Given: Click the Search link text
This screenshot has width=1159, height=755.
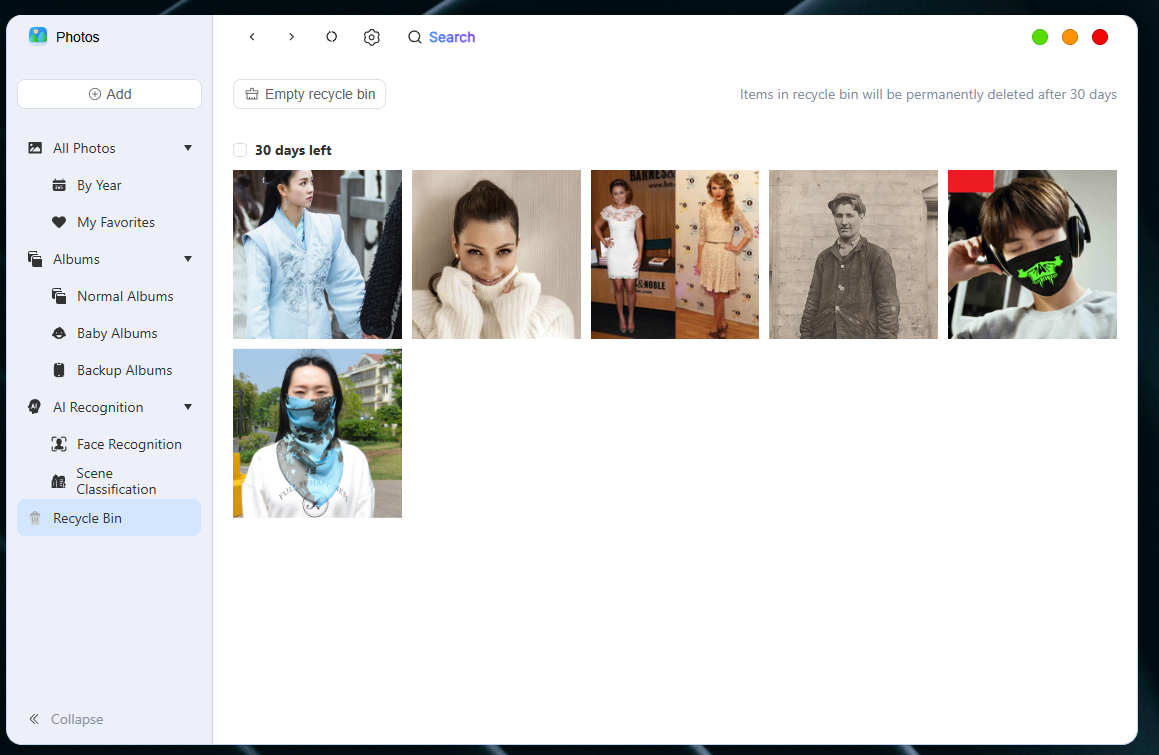Looking at the screenshot, I should point(452,37).
